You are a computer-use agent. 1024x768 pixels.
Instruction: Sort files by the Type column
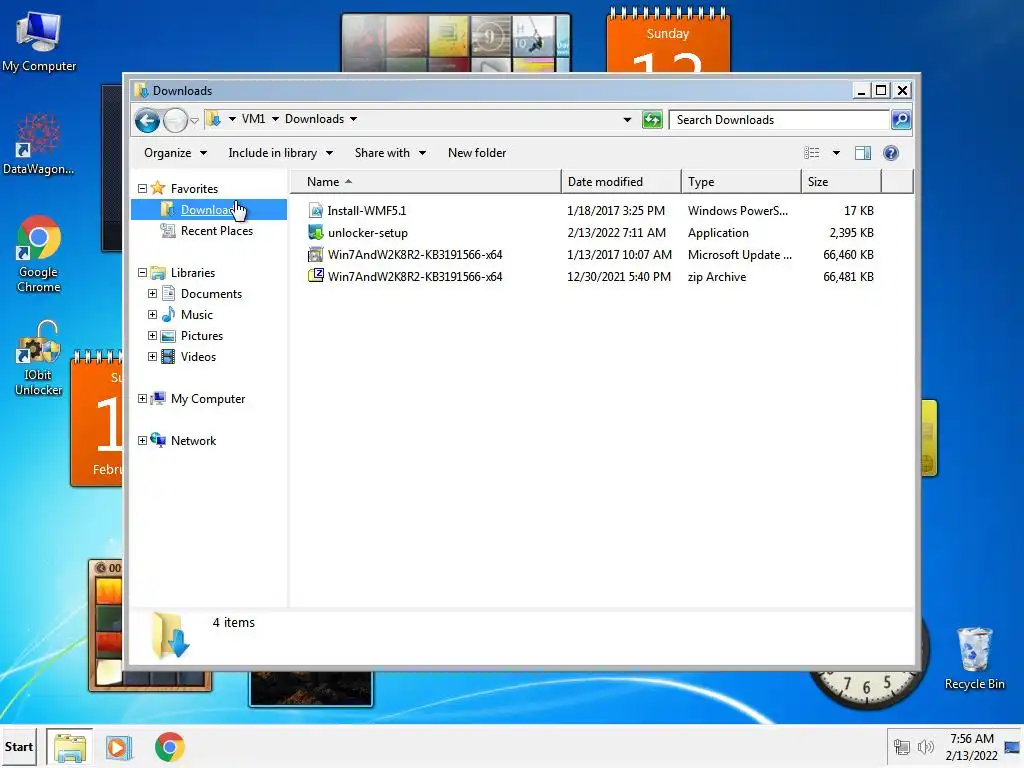point(741,182)
